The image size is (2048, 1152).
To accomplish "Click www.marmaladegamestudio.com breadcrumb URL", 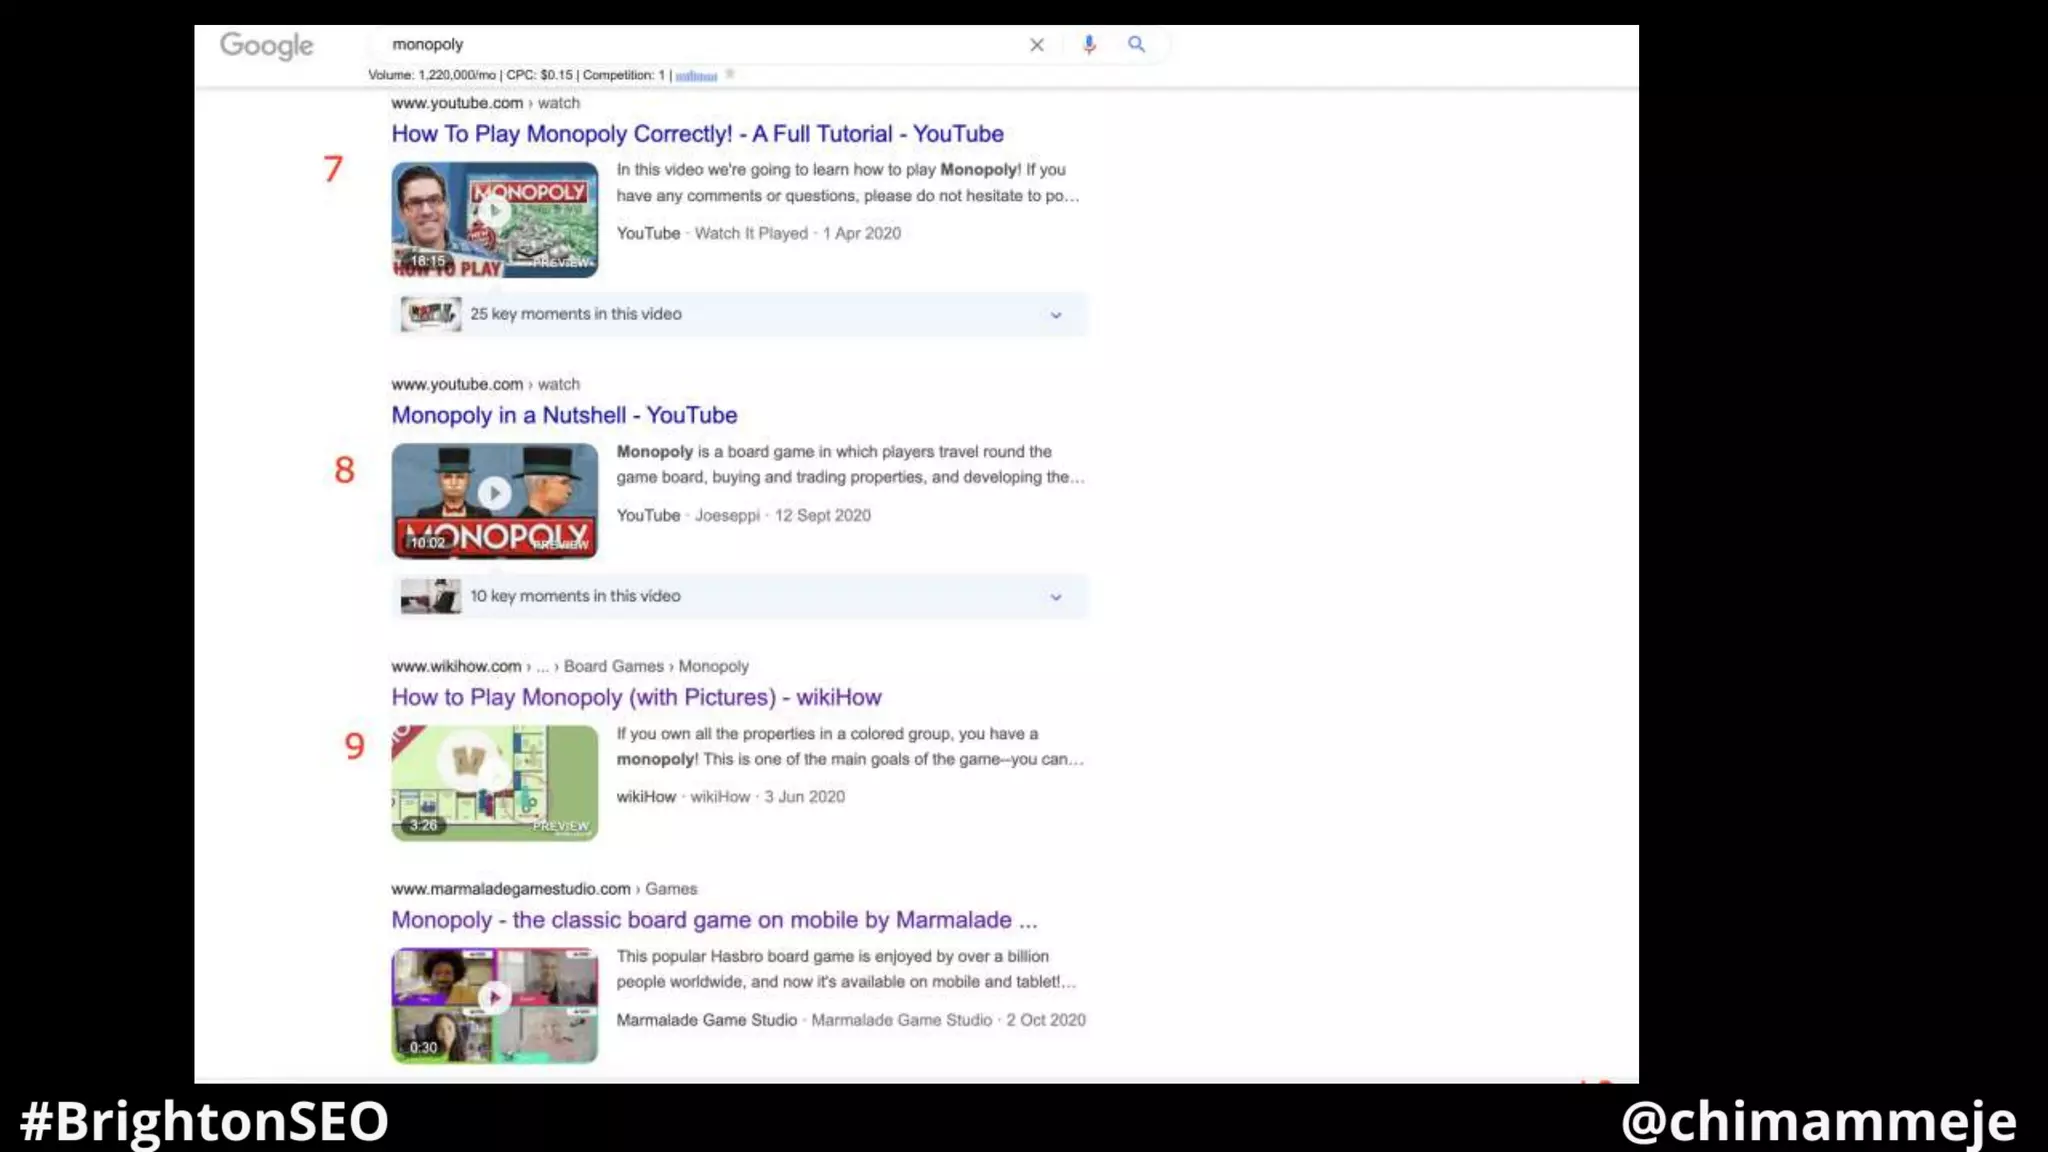I will [510, 889].
